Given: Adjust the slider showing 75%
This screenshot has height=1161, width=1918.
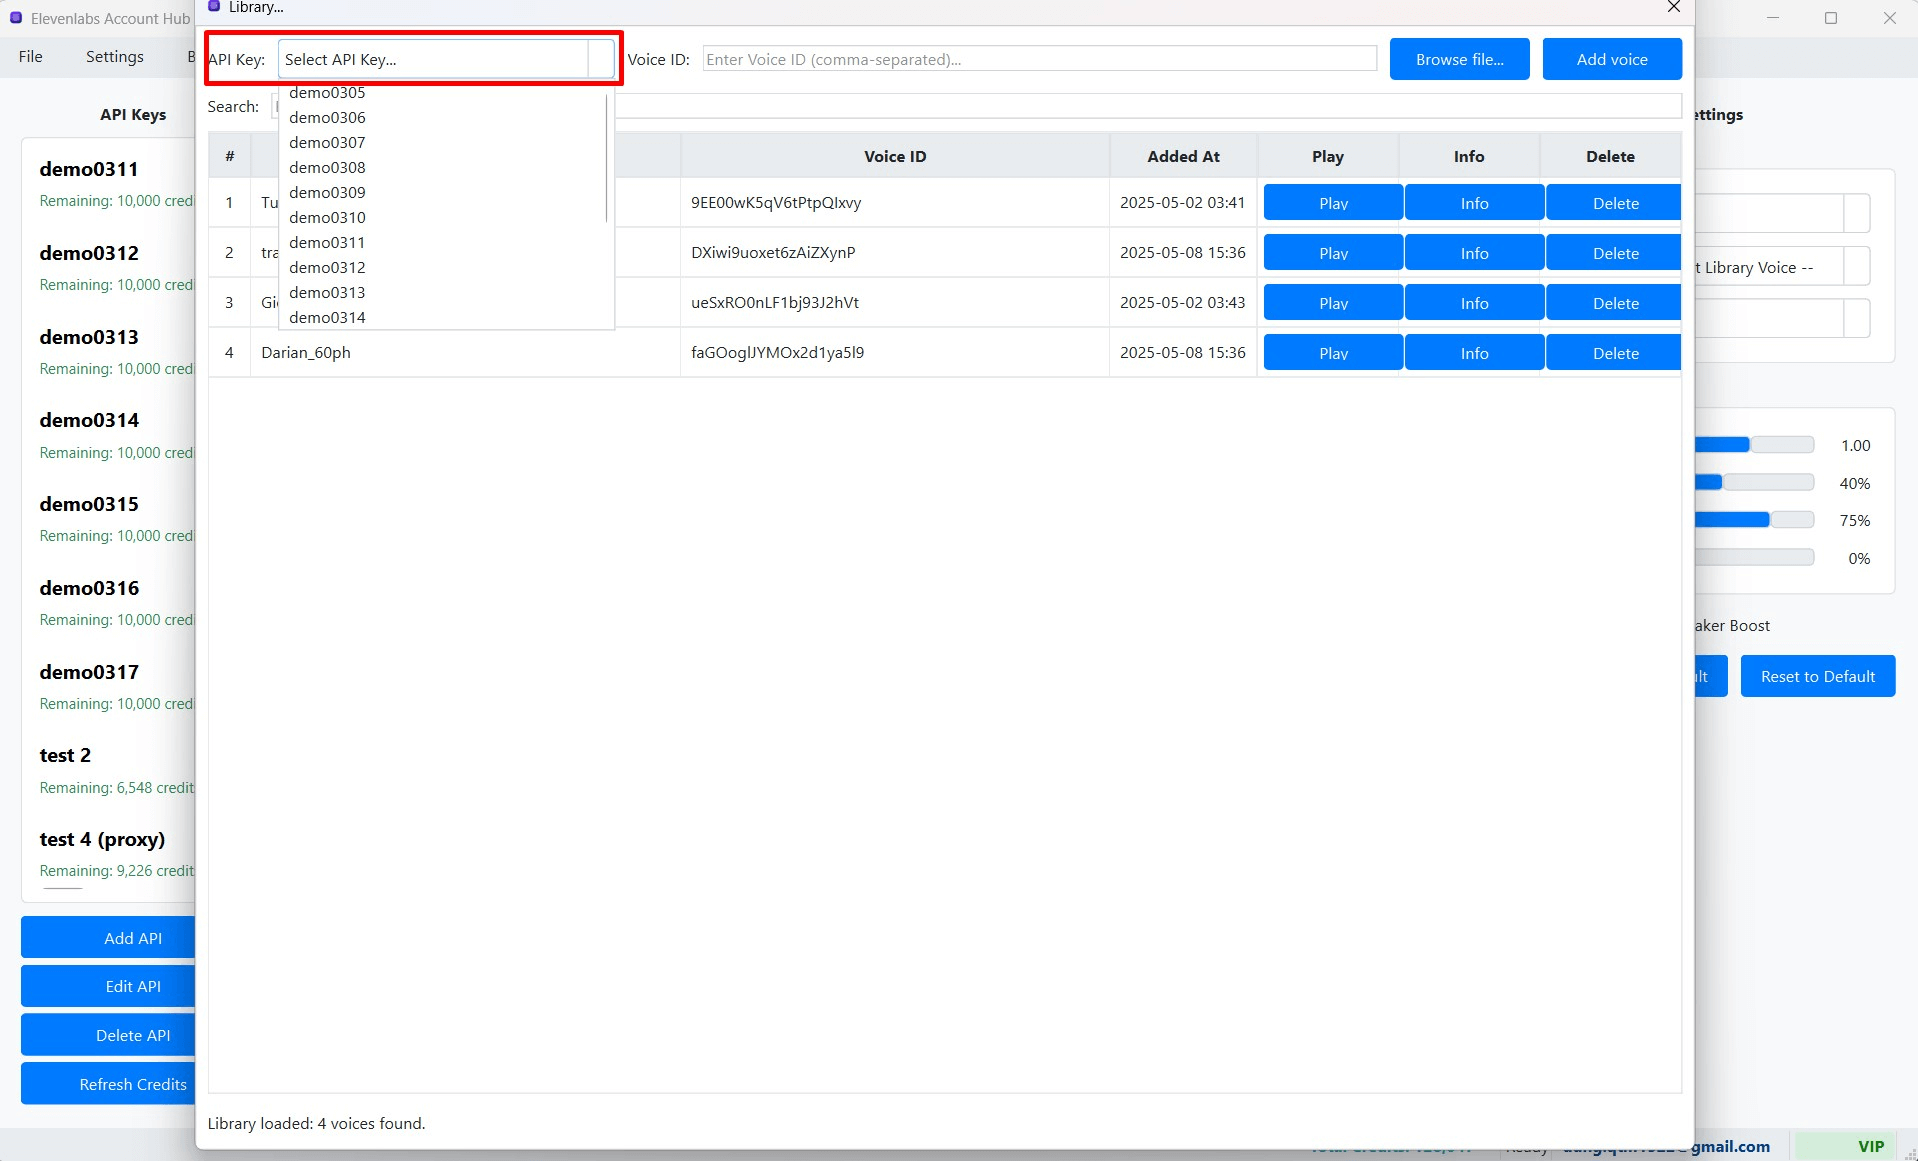Looking at the screenshot, I should coord(1754,520).
